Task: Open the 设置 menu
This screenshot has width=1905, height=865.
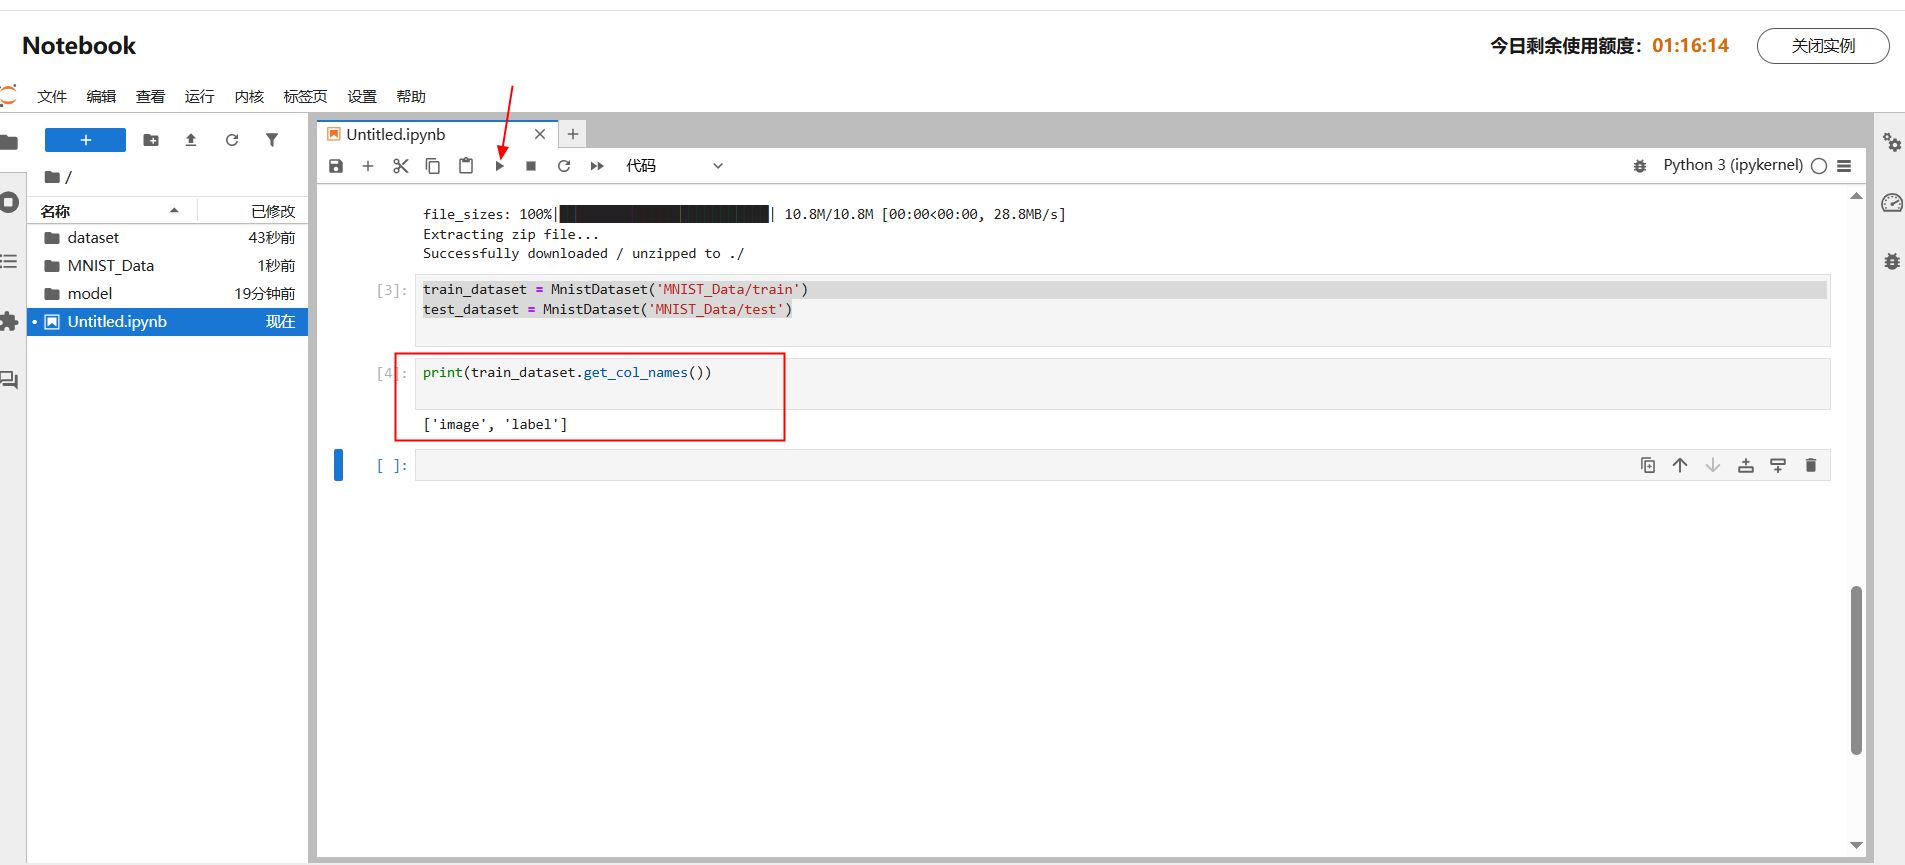Action: point(362,96)
